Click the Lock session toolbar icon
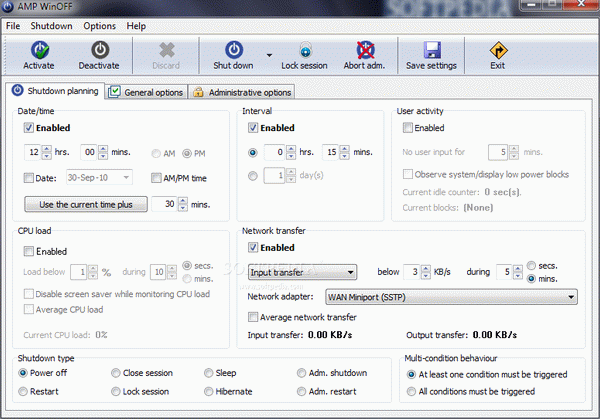600x419 pixels. click(305, 50)
